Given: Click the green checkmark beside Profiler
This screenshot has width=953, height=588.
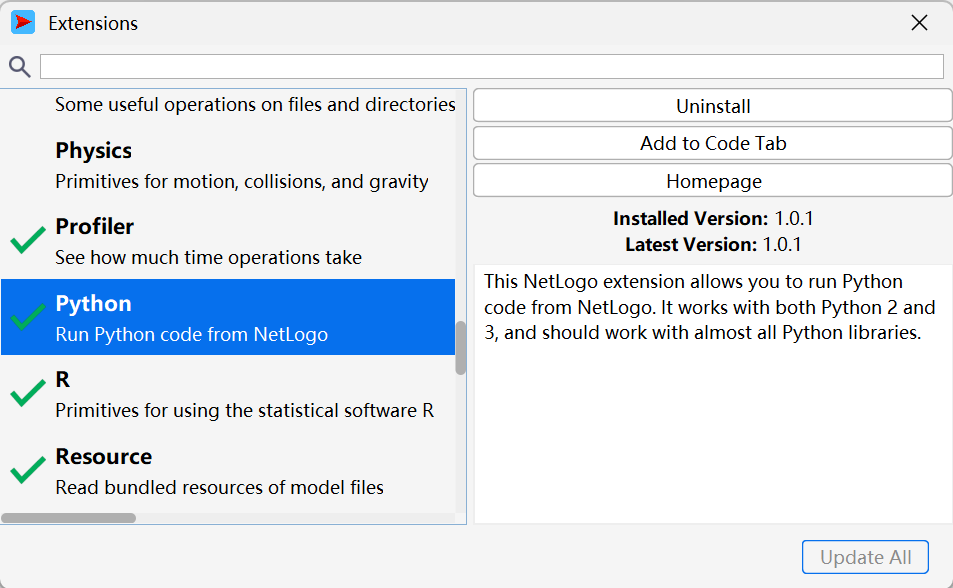Looking at the screenshot, I should coord(28,241).
